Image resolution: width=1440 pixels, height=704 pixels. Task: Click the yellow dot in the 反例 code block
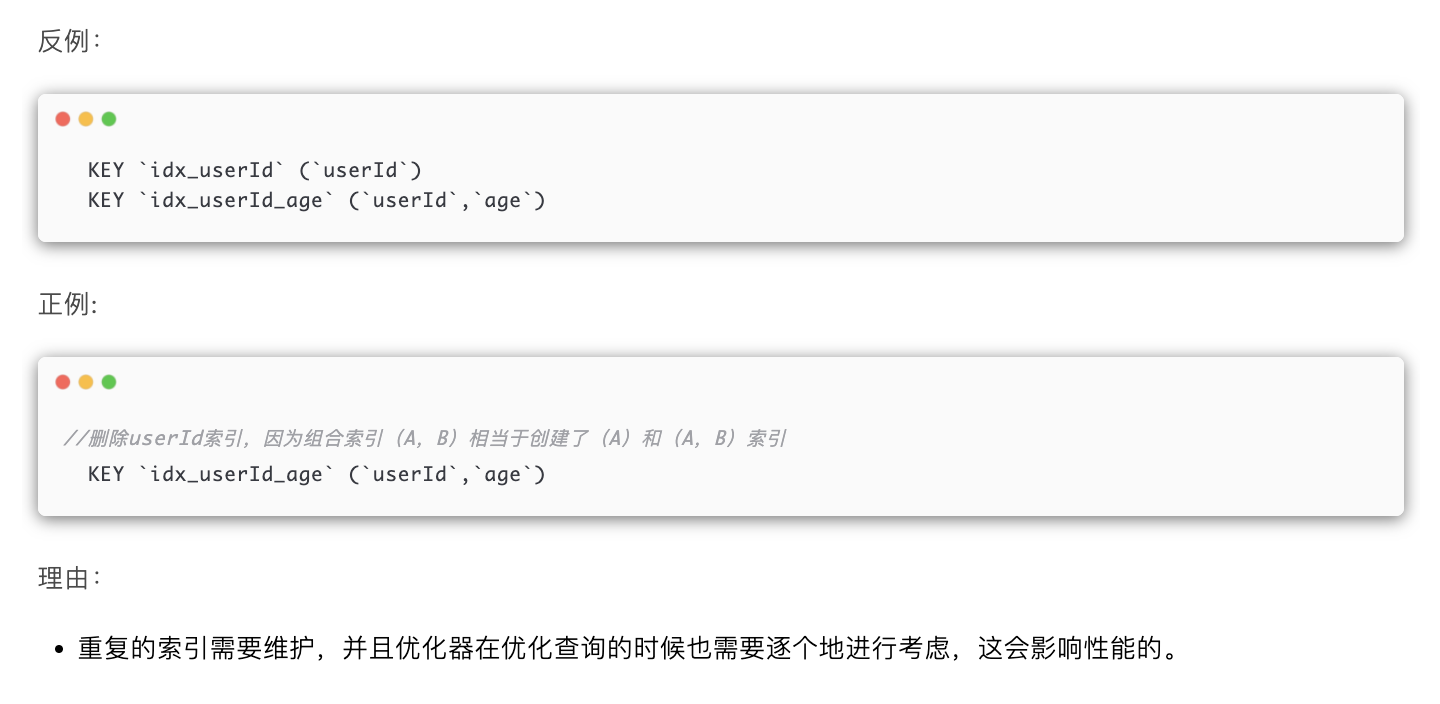coord(86,119)
